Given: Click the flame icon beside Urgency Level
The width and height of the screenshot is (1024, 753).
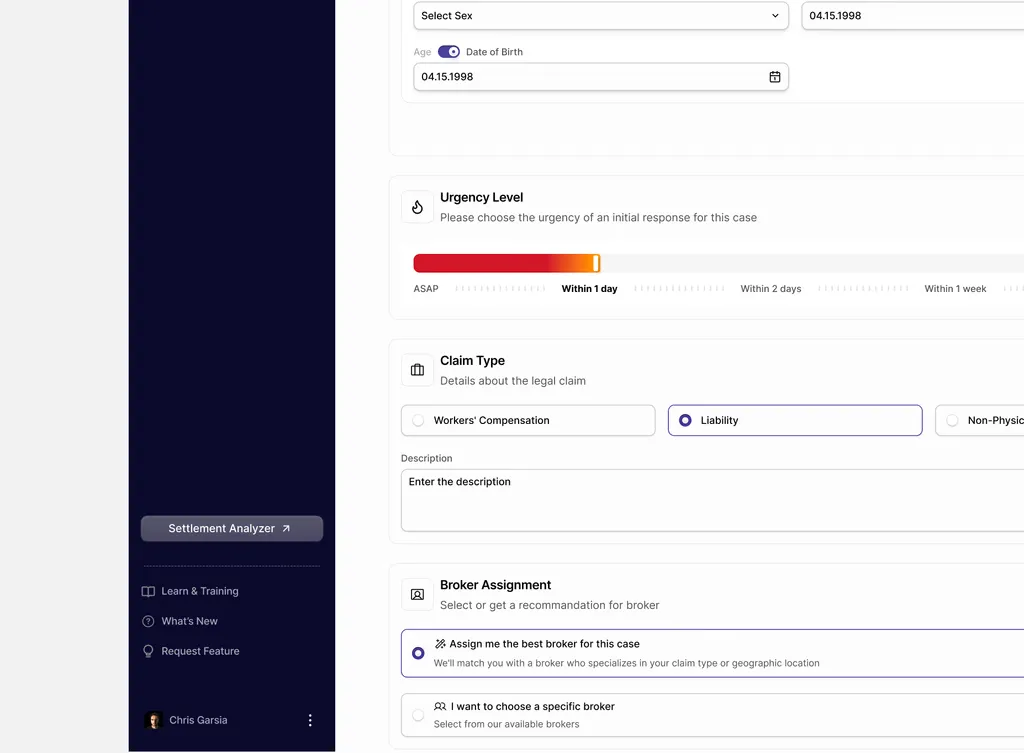Looking at the screenshot, I should pyautogui.click(x=417, y=207).
